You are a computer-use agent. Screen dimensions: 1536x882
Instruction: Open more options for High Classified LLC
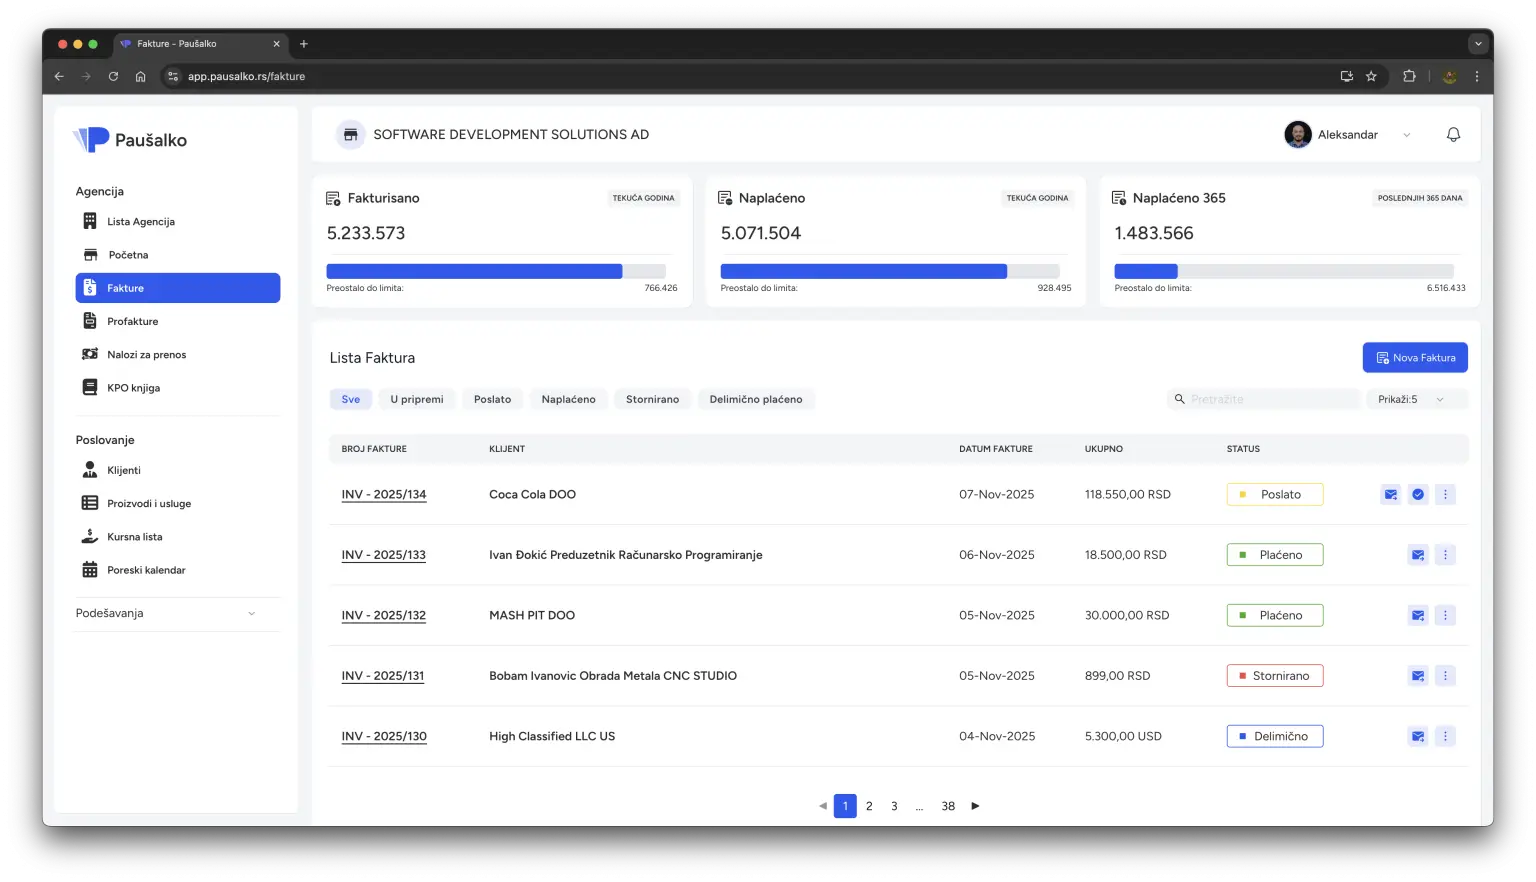(x=1445, y=736)
